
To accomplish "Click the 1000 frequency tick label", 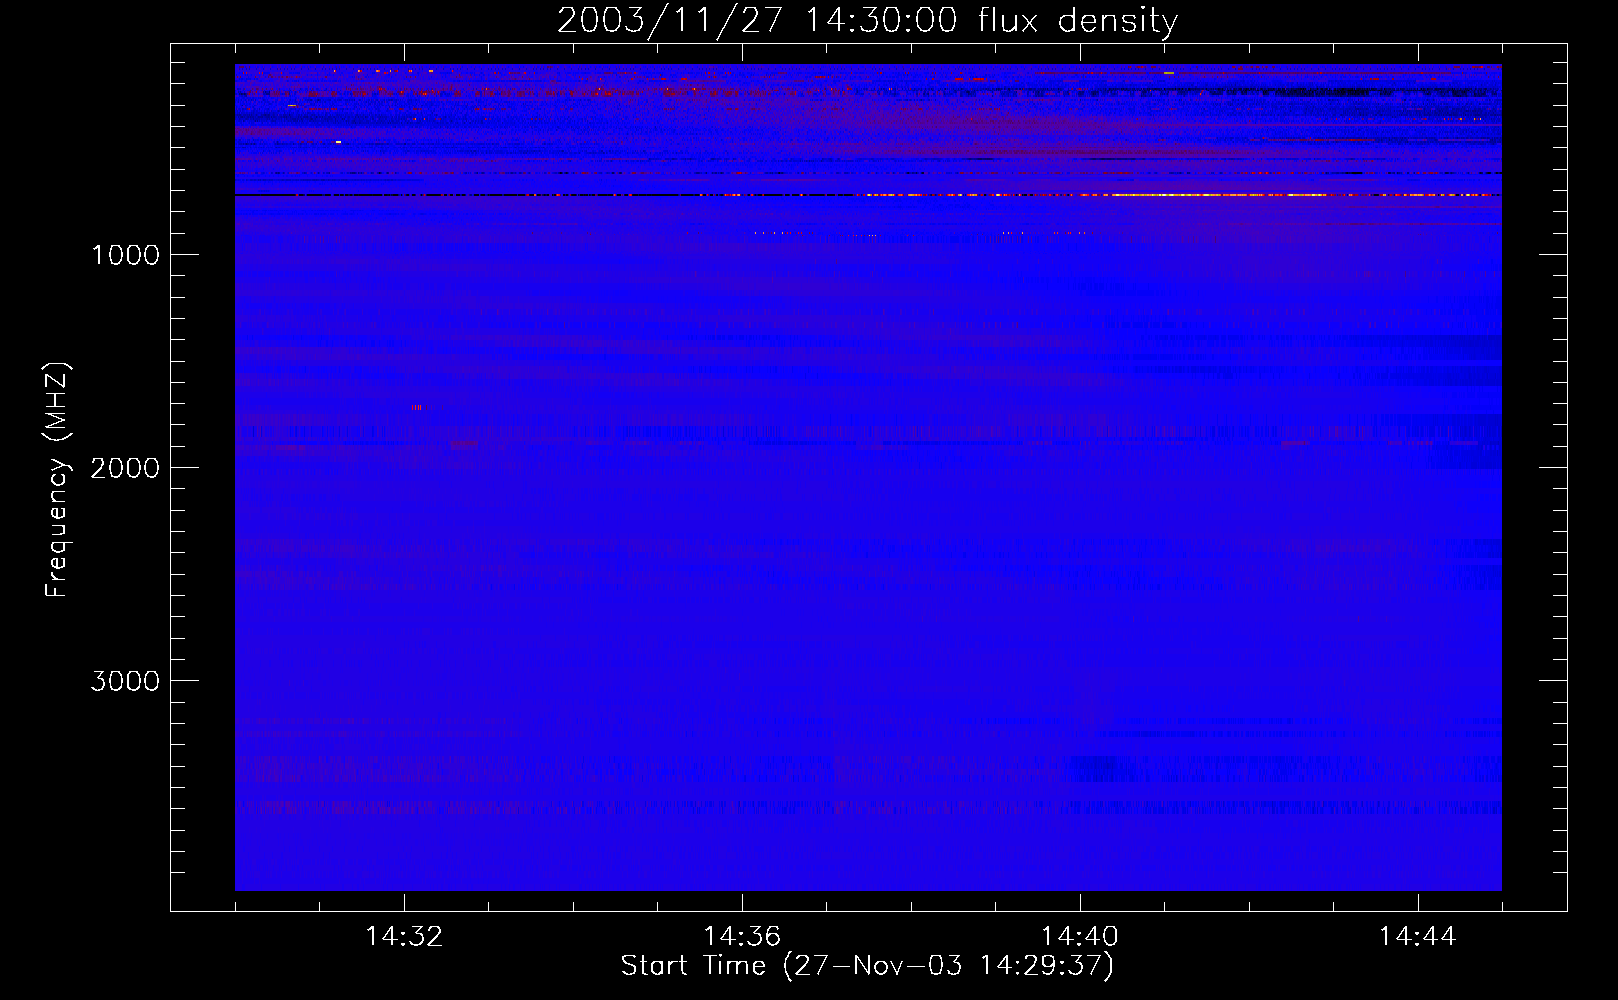I will [x=125, y=255].
